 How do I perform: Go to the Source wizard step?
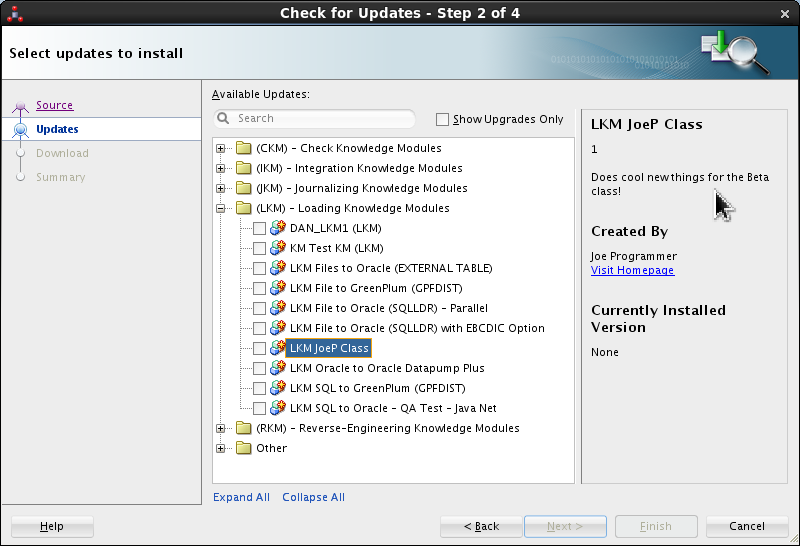click(x=55, y=105)
